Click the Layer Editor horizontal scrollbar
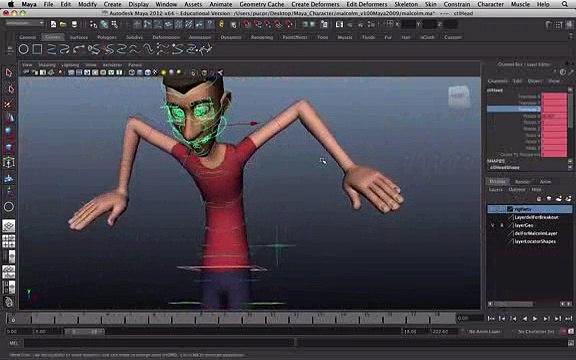This screenshot has height=360, width=576. point(514,304)
